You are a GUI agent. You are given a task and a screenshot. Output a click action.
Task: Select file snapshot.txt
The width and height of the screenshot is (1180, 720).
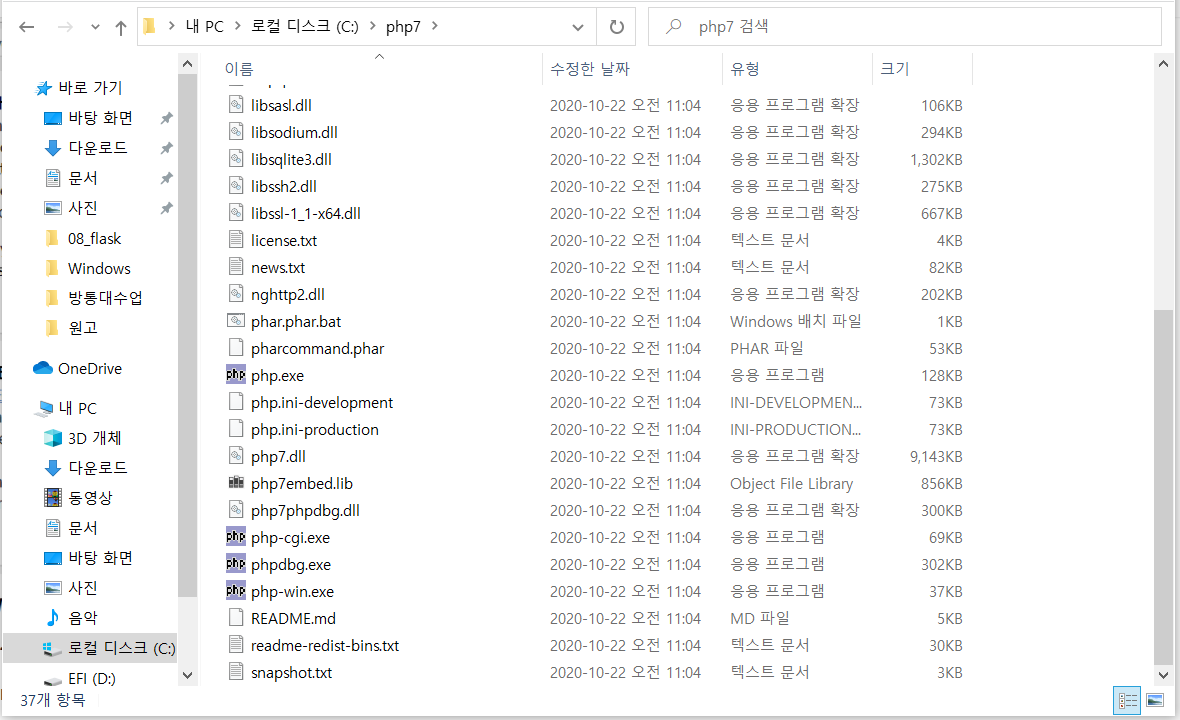(291, 673)
